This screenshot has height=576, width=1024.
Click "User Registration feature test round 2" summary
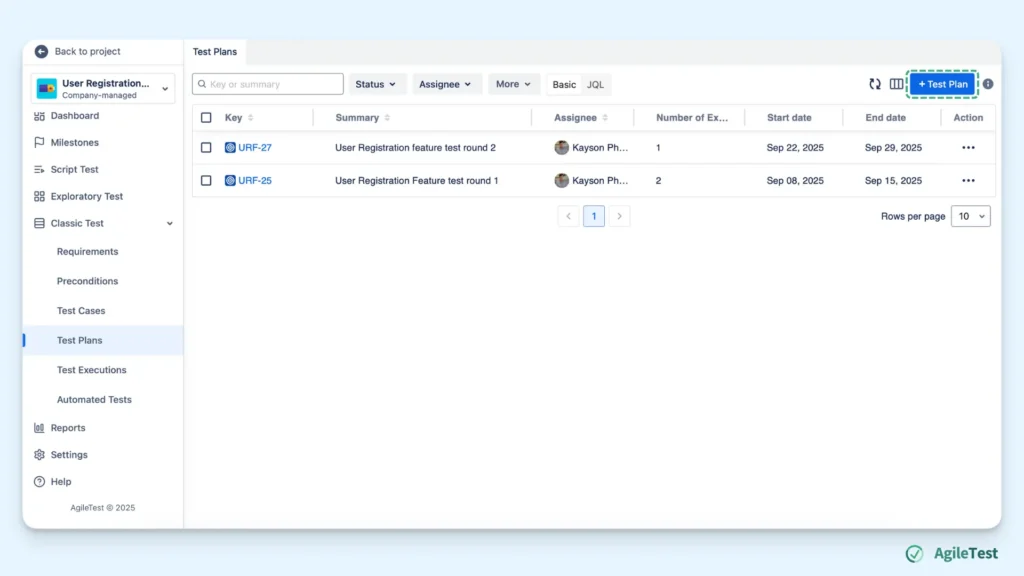415,148
